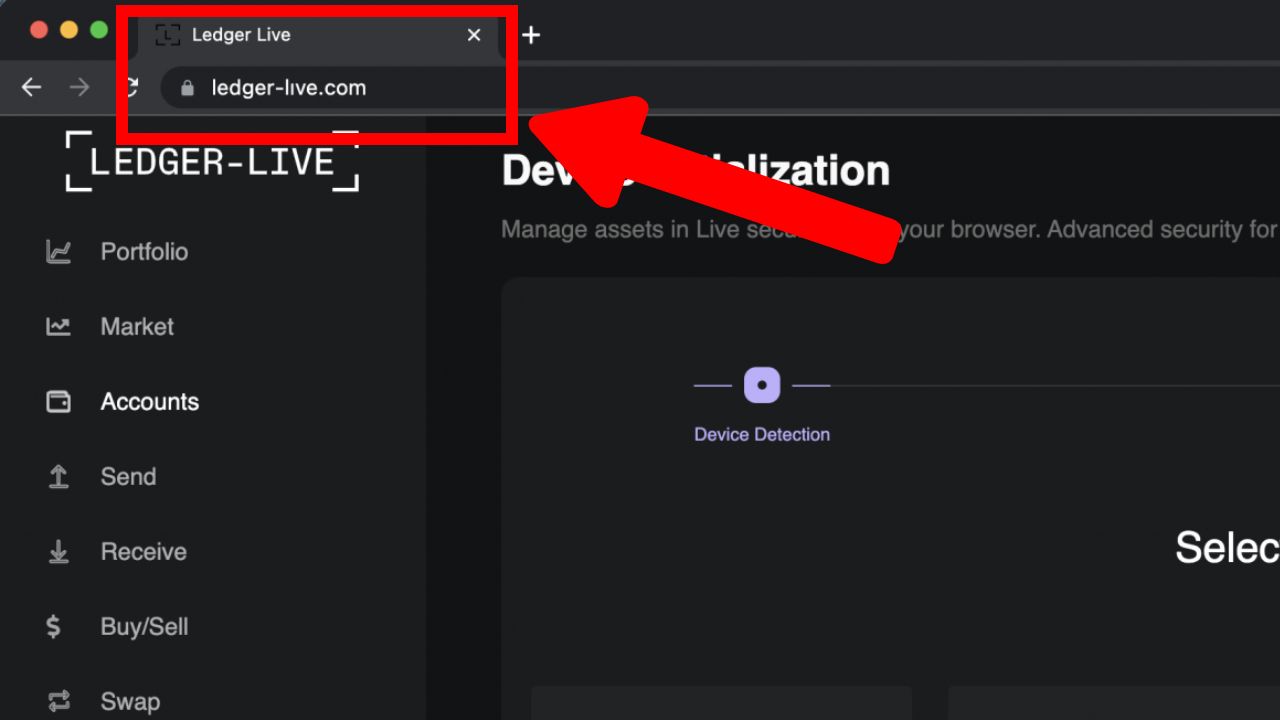Click the Market trend icon
Viewport: 1280px width, 720px height.
point(58,327)
